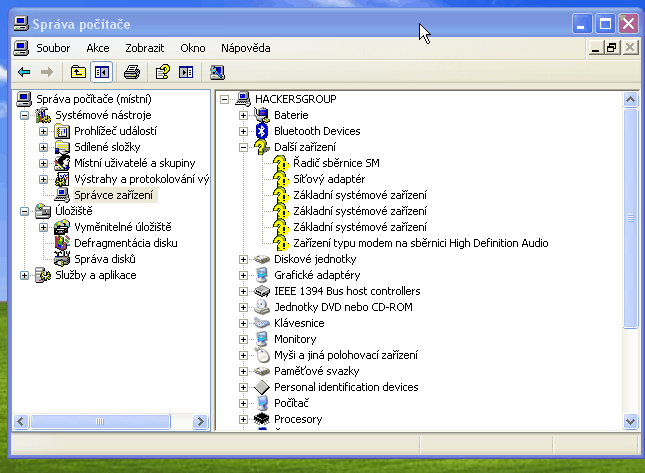645x473 pixels.
Task: Select the Bluetooth Devices category
Action: coord(316,131)
